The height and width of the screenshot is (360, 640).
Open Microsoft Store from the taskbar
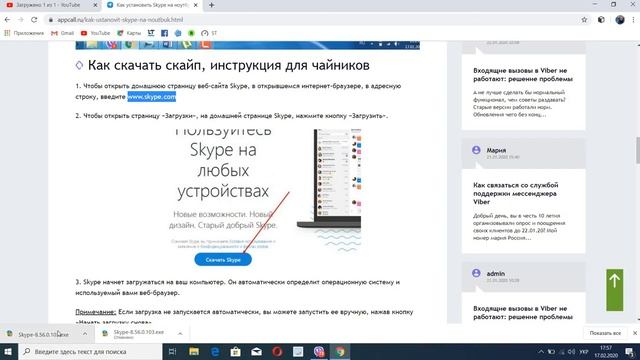(x=236, y=351)
